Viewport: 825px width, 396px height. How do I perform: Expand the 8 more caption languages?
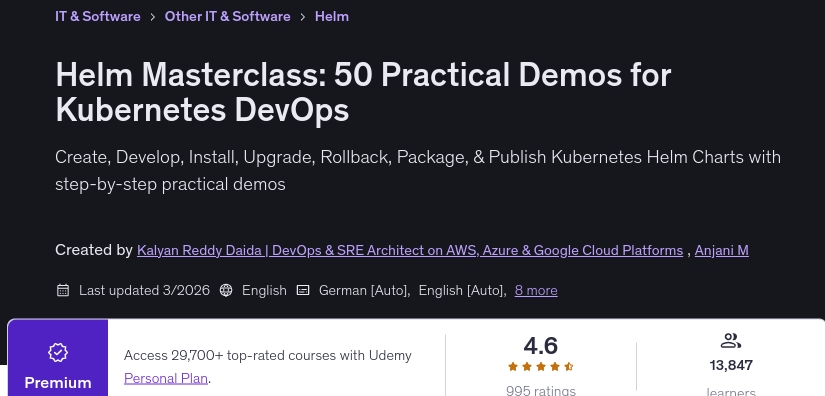click(x=536, y=290)
